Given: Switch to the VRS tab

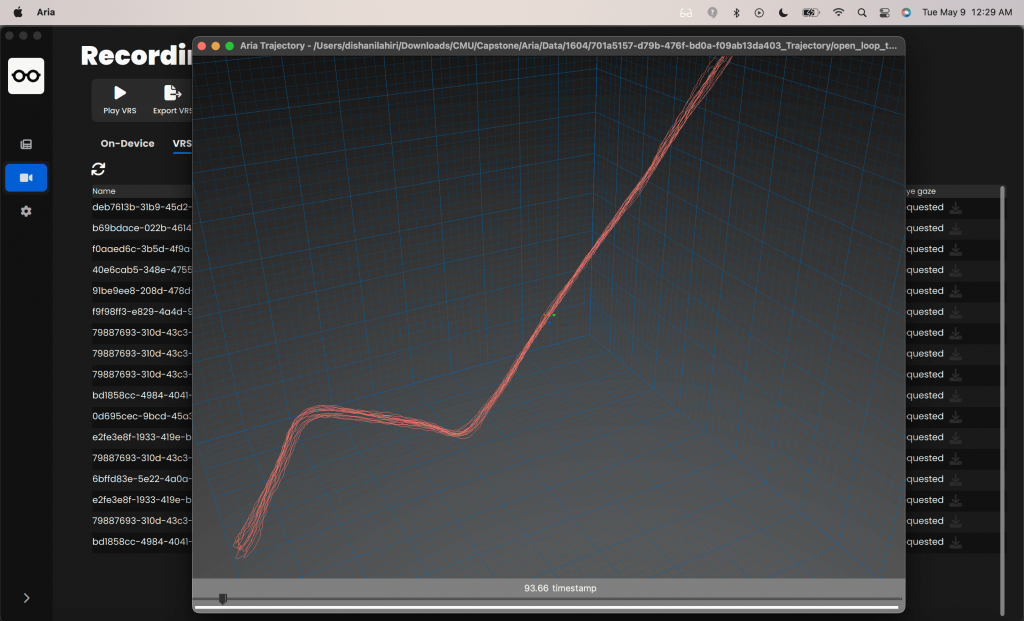Looking at the screenshot, I should coord(182,144).
